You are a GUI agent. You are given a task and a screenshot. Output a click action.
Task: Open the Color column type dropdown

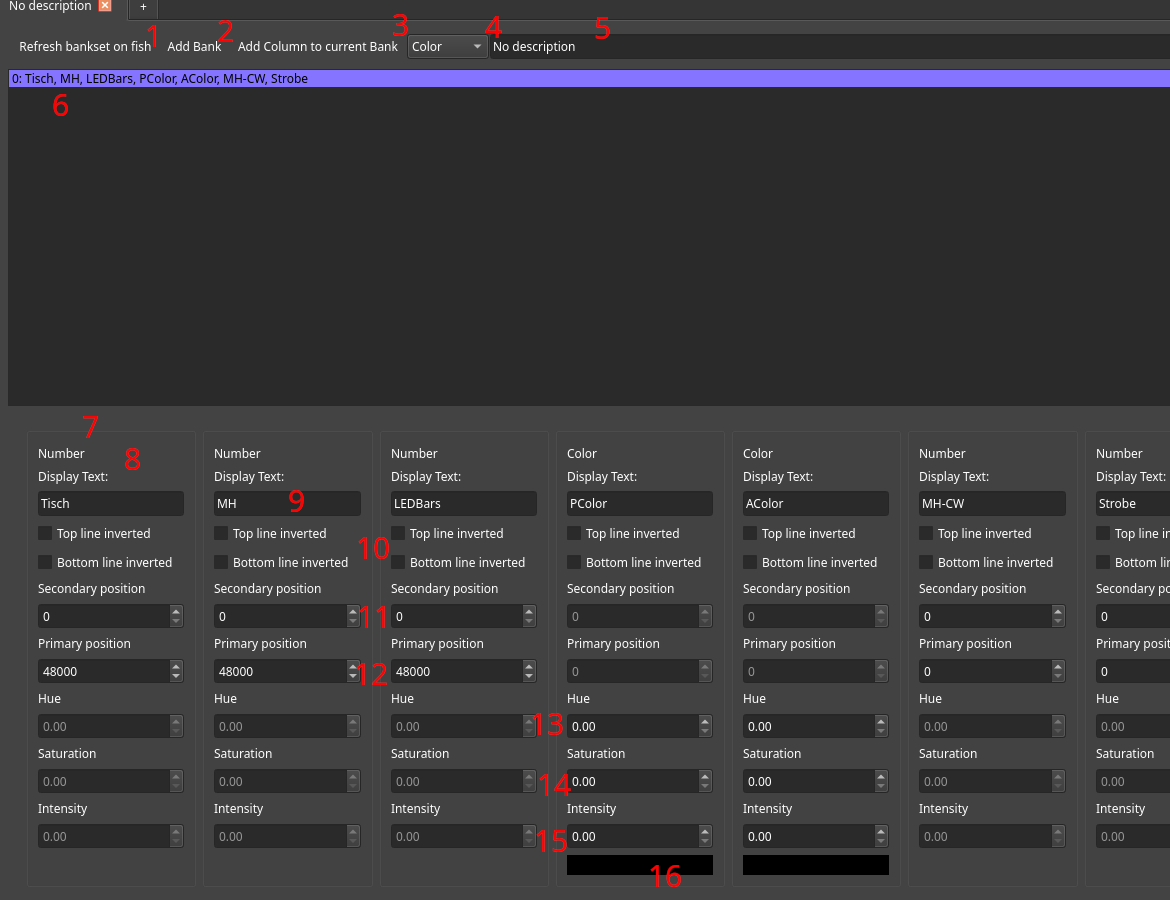(446, 46)
